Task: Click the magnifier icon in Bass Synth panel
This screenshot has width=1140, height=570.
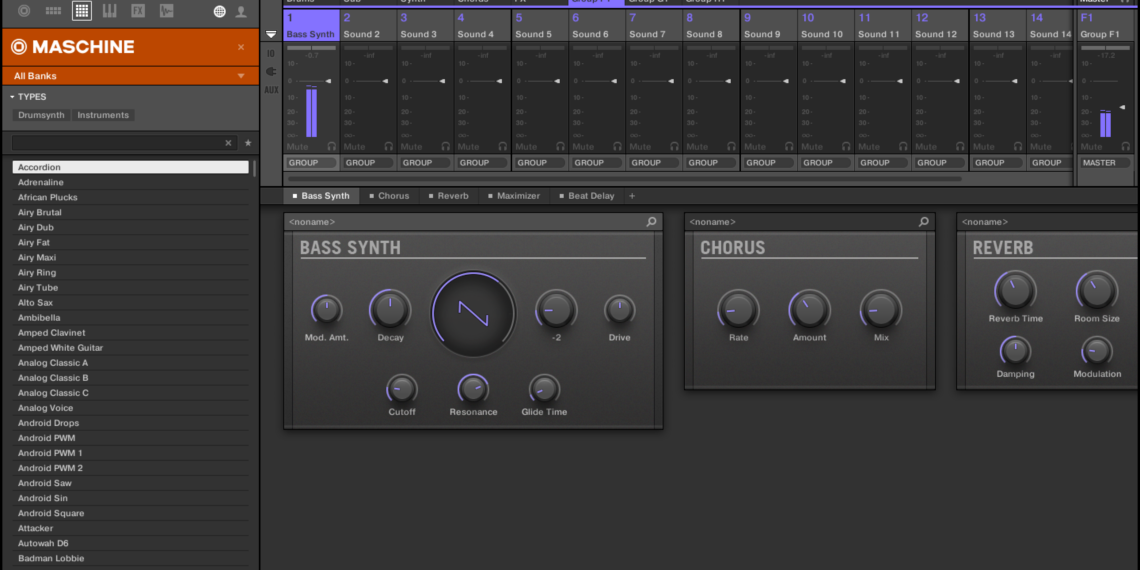Action: point(652,222)
